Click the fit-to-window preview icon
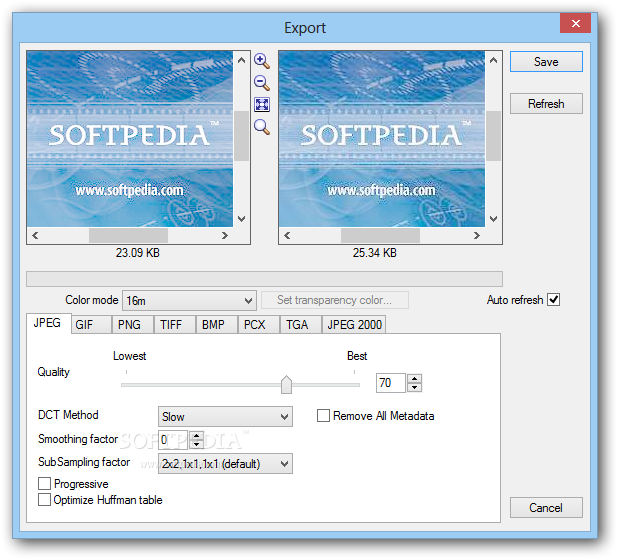 click(262, 104)
